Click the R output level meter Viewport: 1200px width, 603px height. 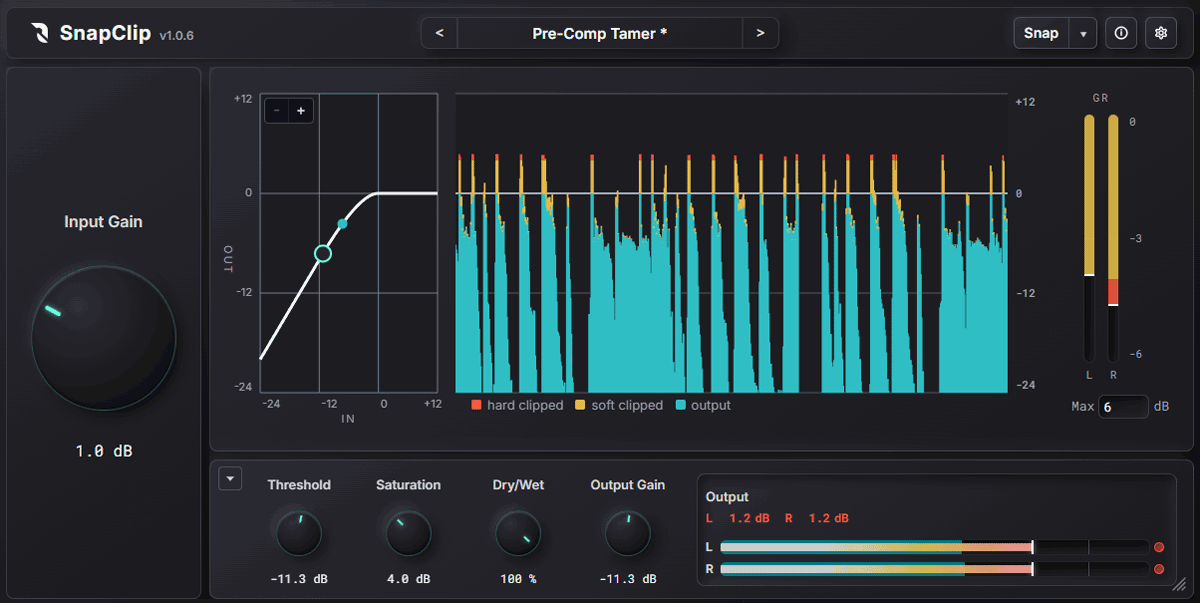click(x=934, y=569)
